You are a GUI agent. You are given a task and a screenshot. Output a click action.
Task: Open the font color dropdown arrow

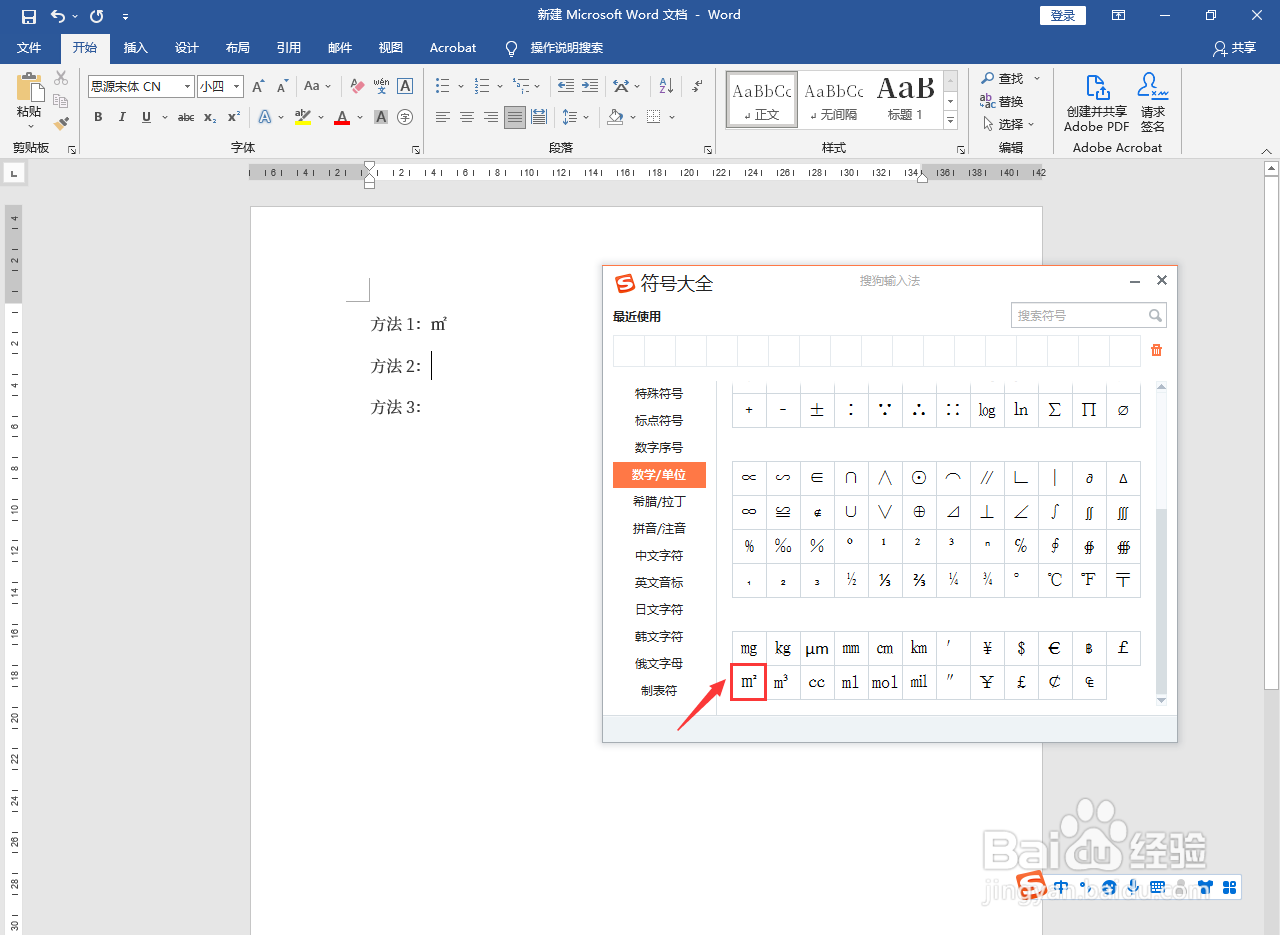(x=359, y=117)
